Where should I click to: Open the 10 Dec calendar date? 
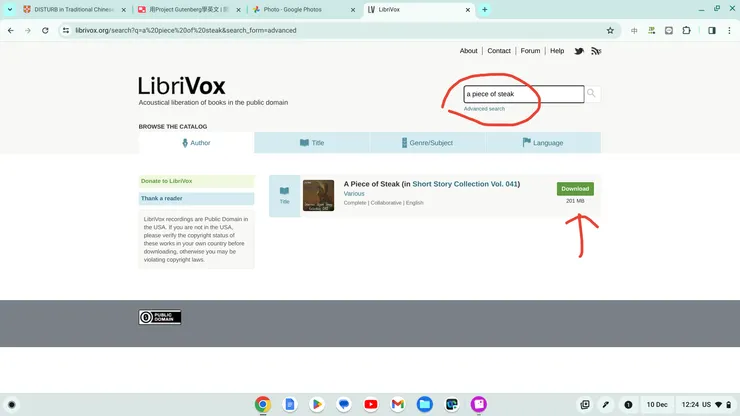[x=657, y=405]
